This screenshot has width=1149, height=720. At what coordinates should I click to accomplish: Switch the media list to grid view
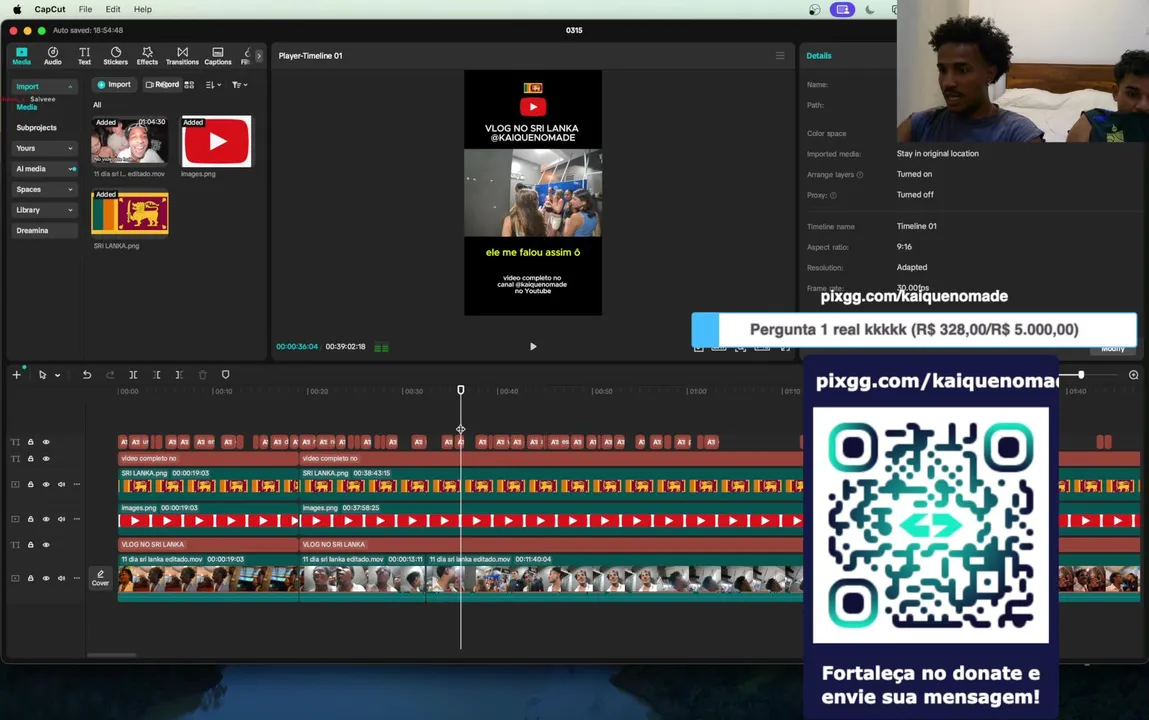point(189,85)
